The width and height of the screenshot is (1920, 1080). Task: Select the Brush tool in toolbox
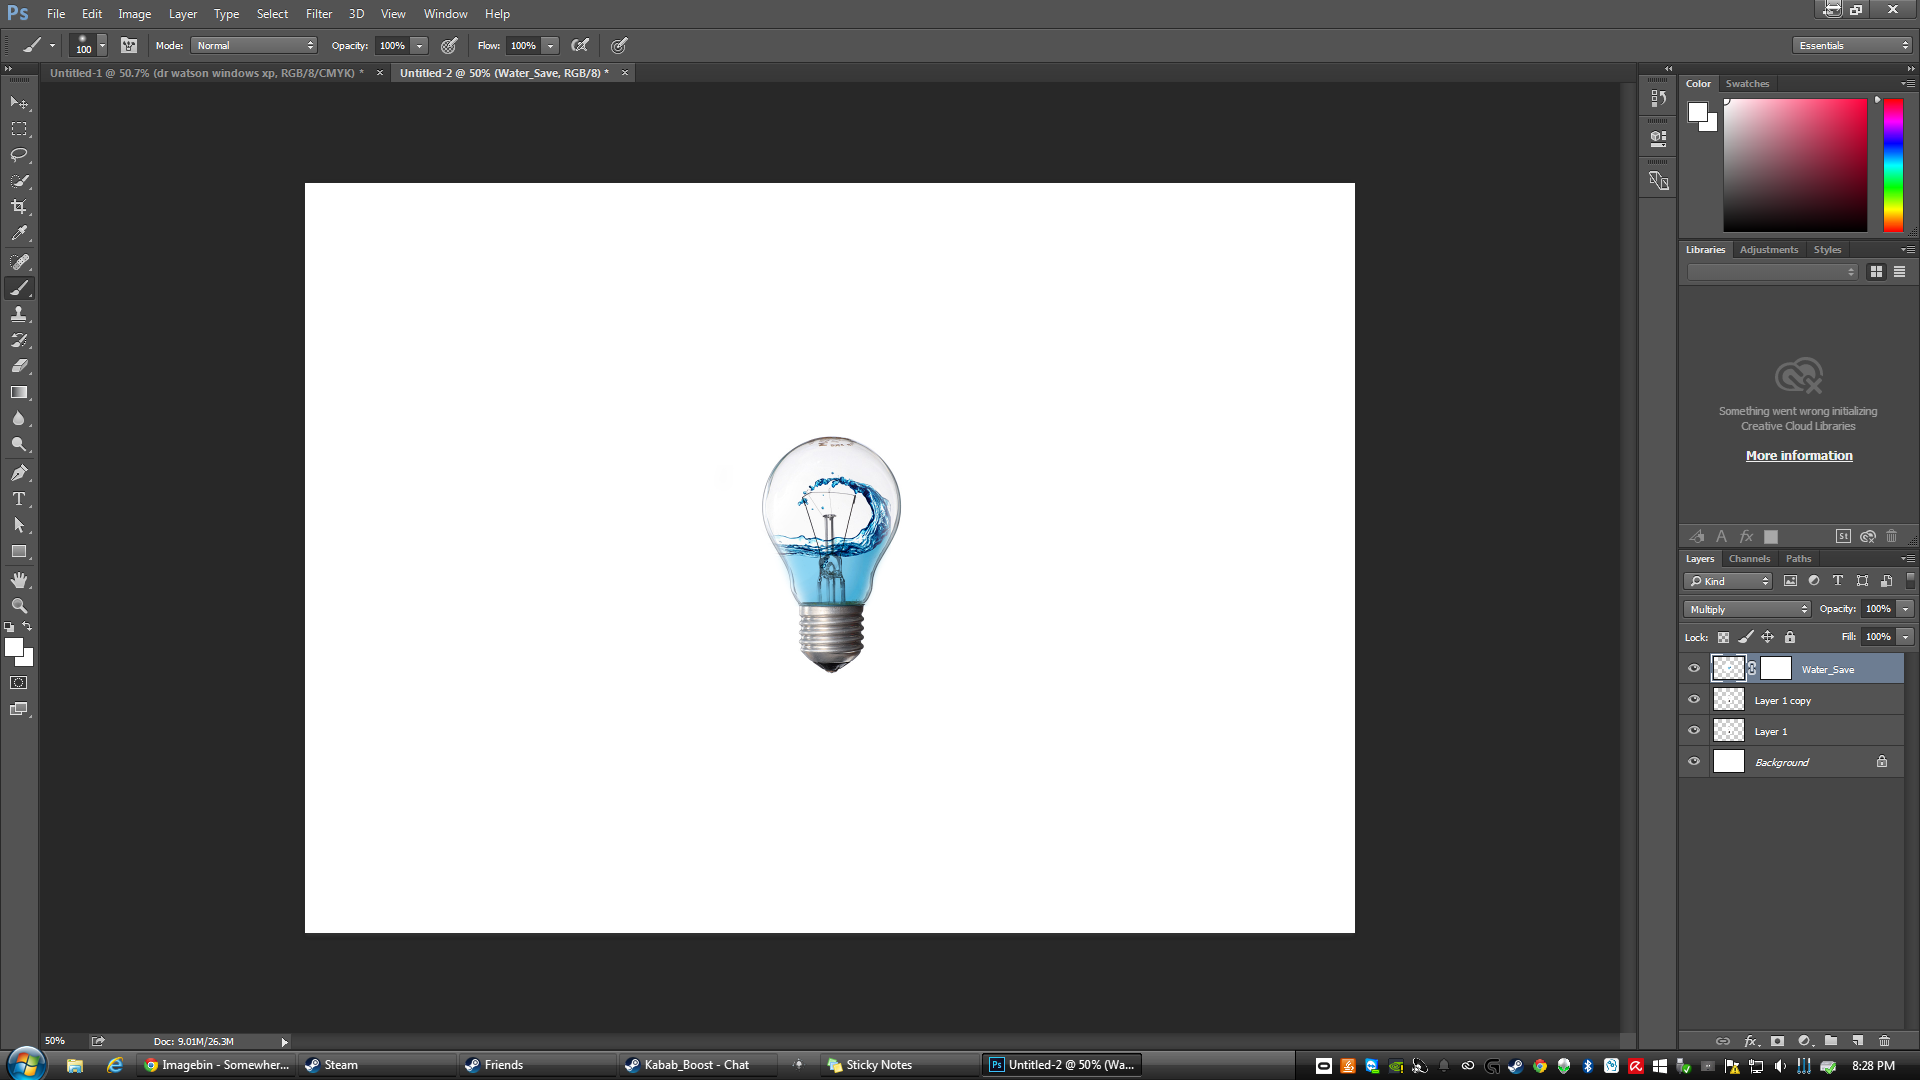(x=19, y=288)
